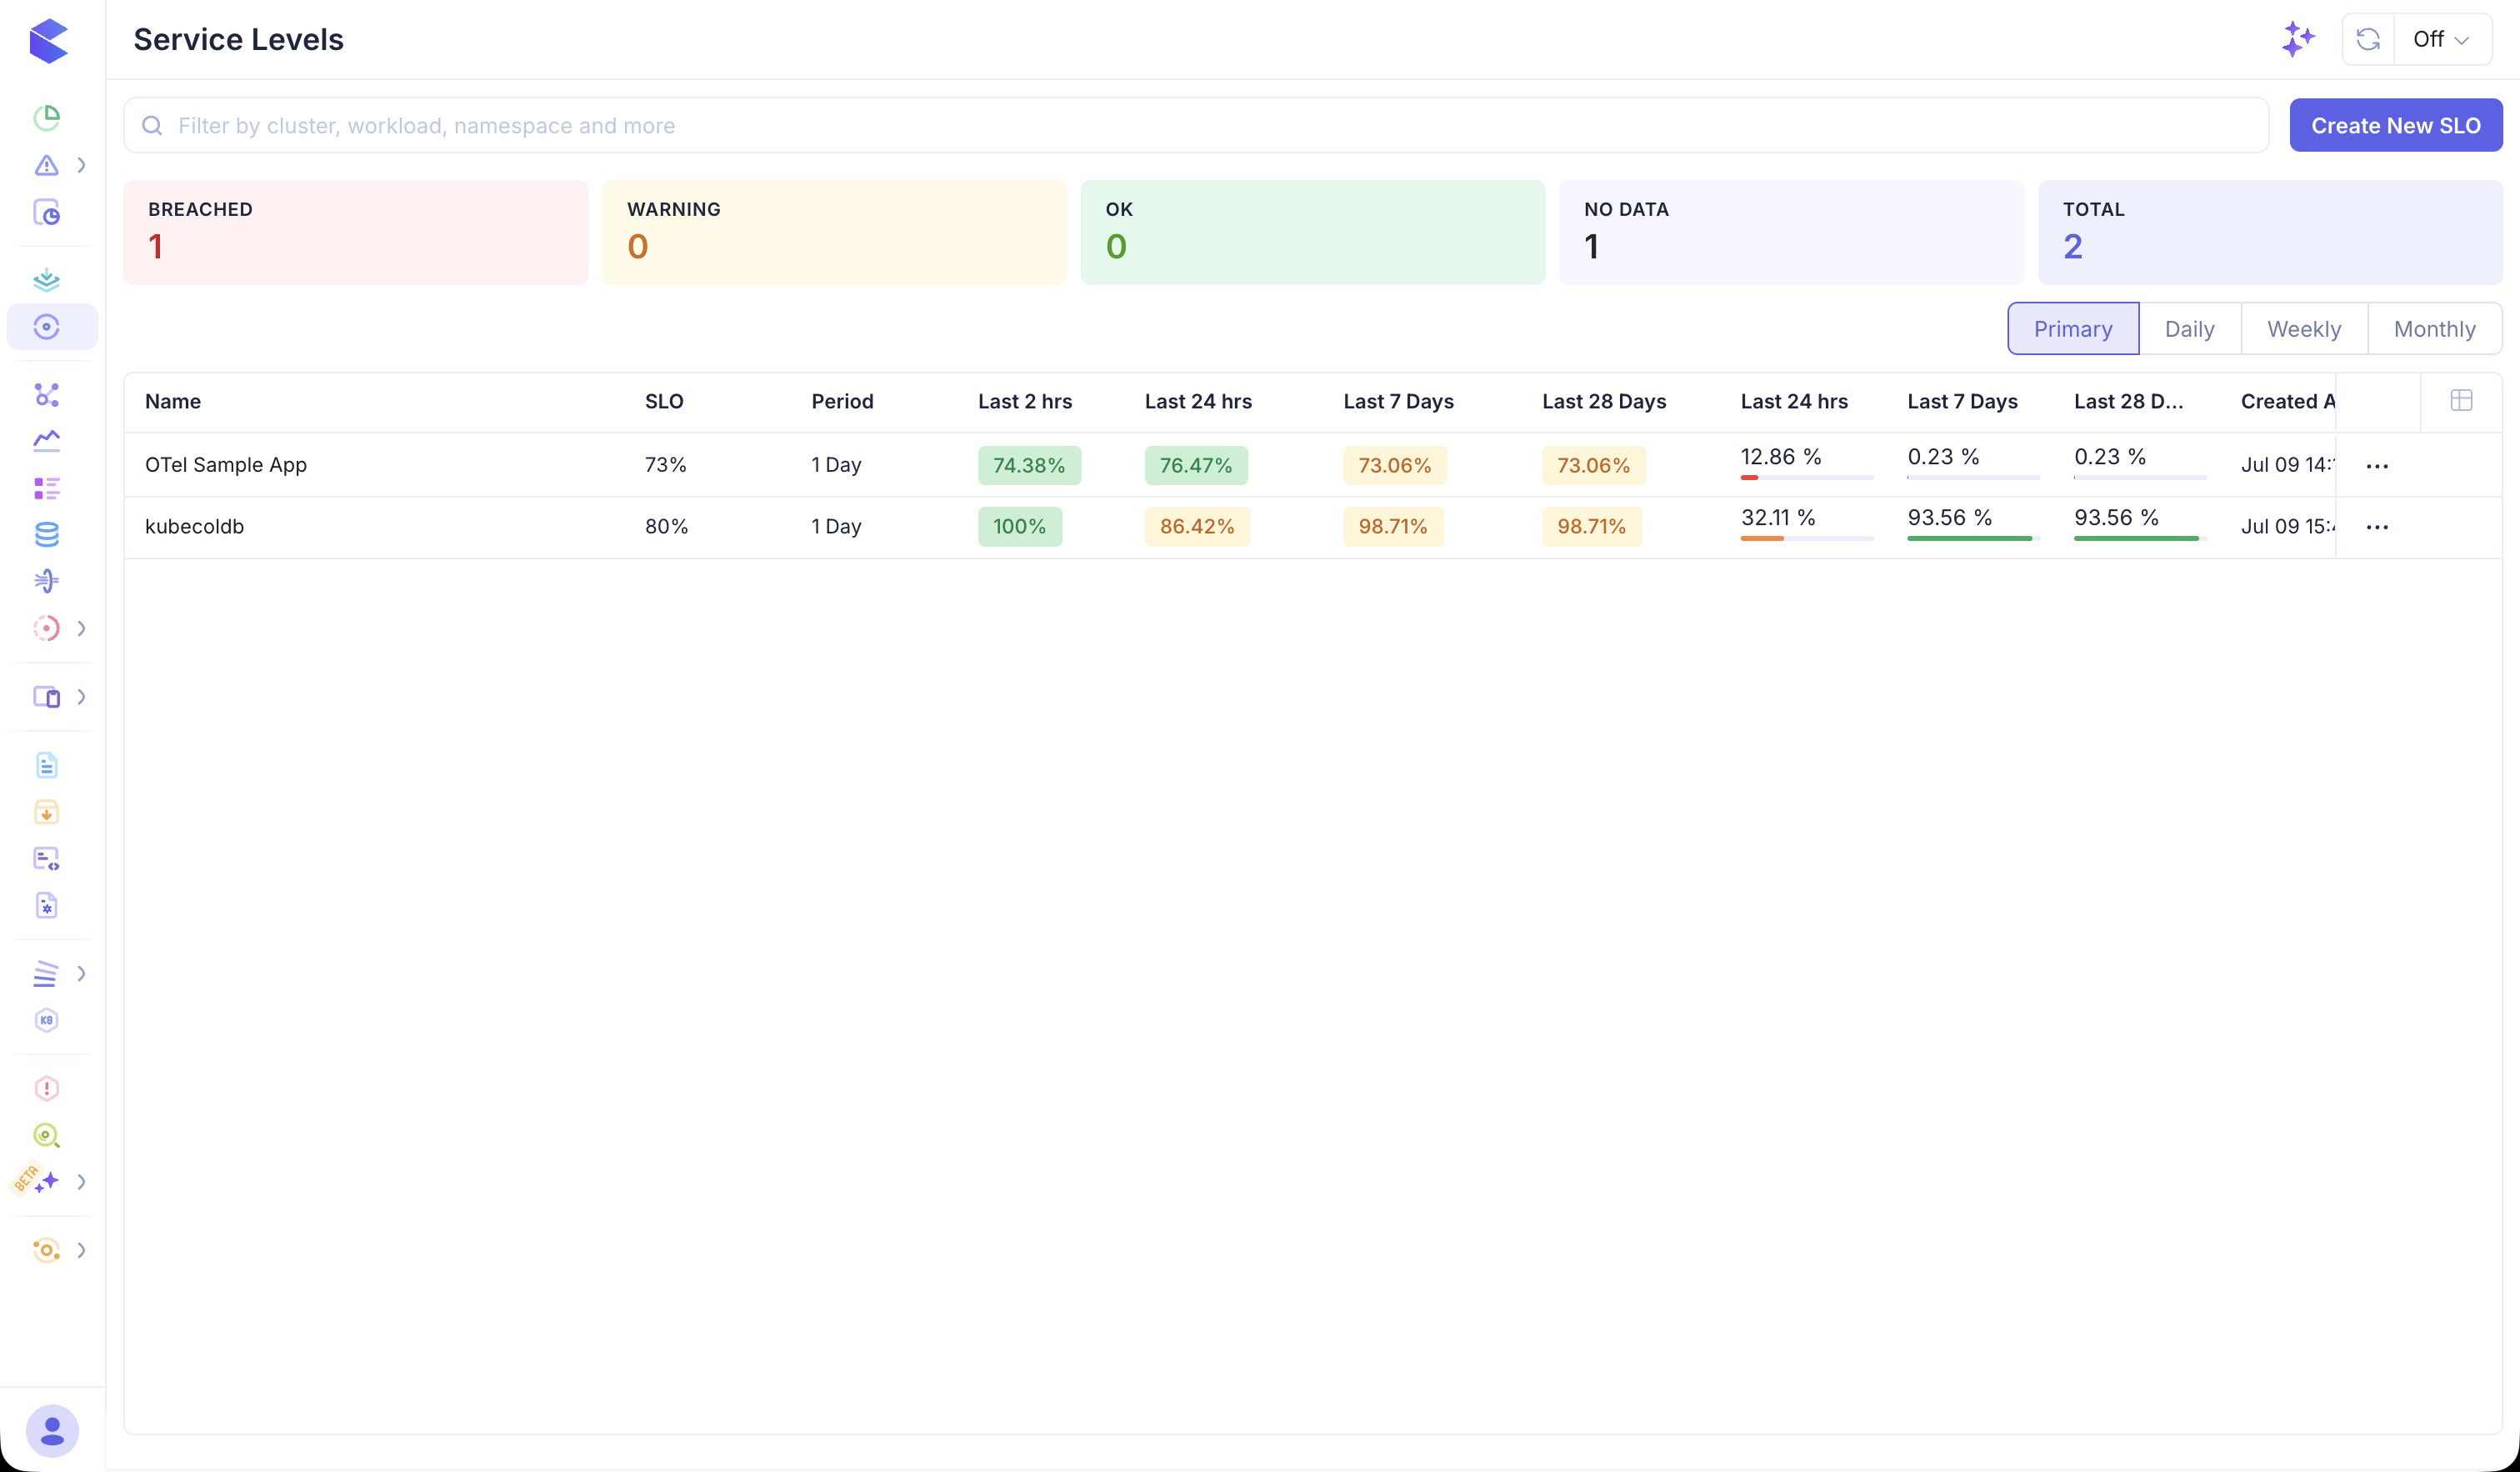
Task: Open the three-dot menu for OTel Sample App
Action: (2377, 466)
